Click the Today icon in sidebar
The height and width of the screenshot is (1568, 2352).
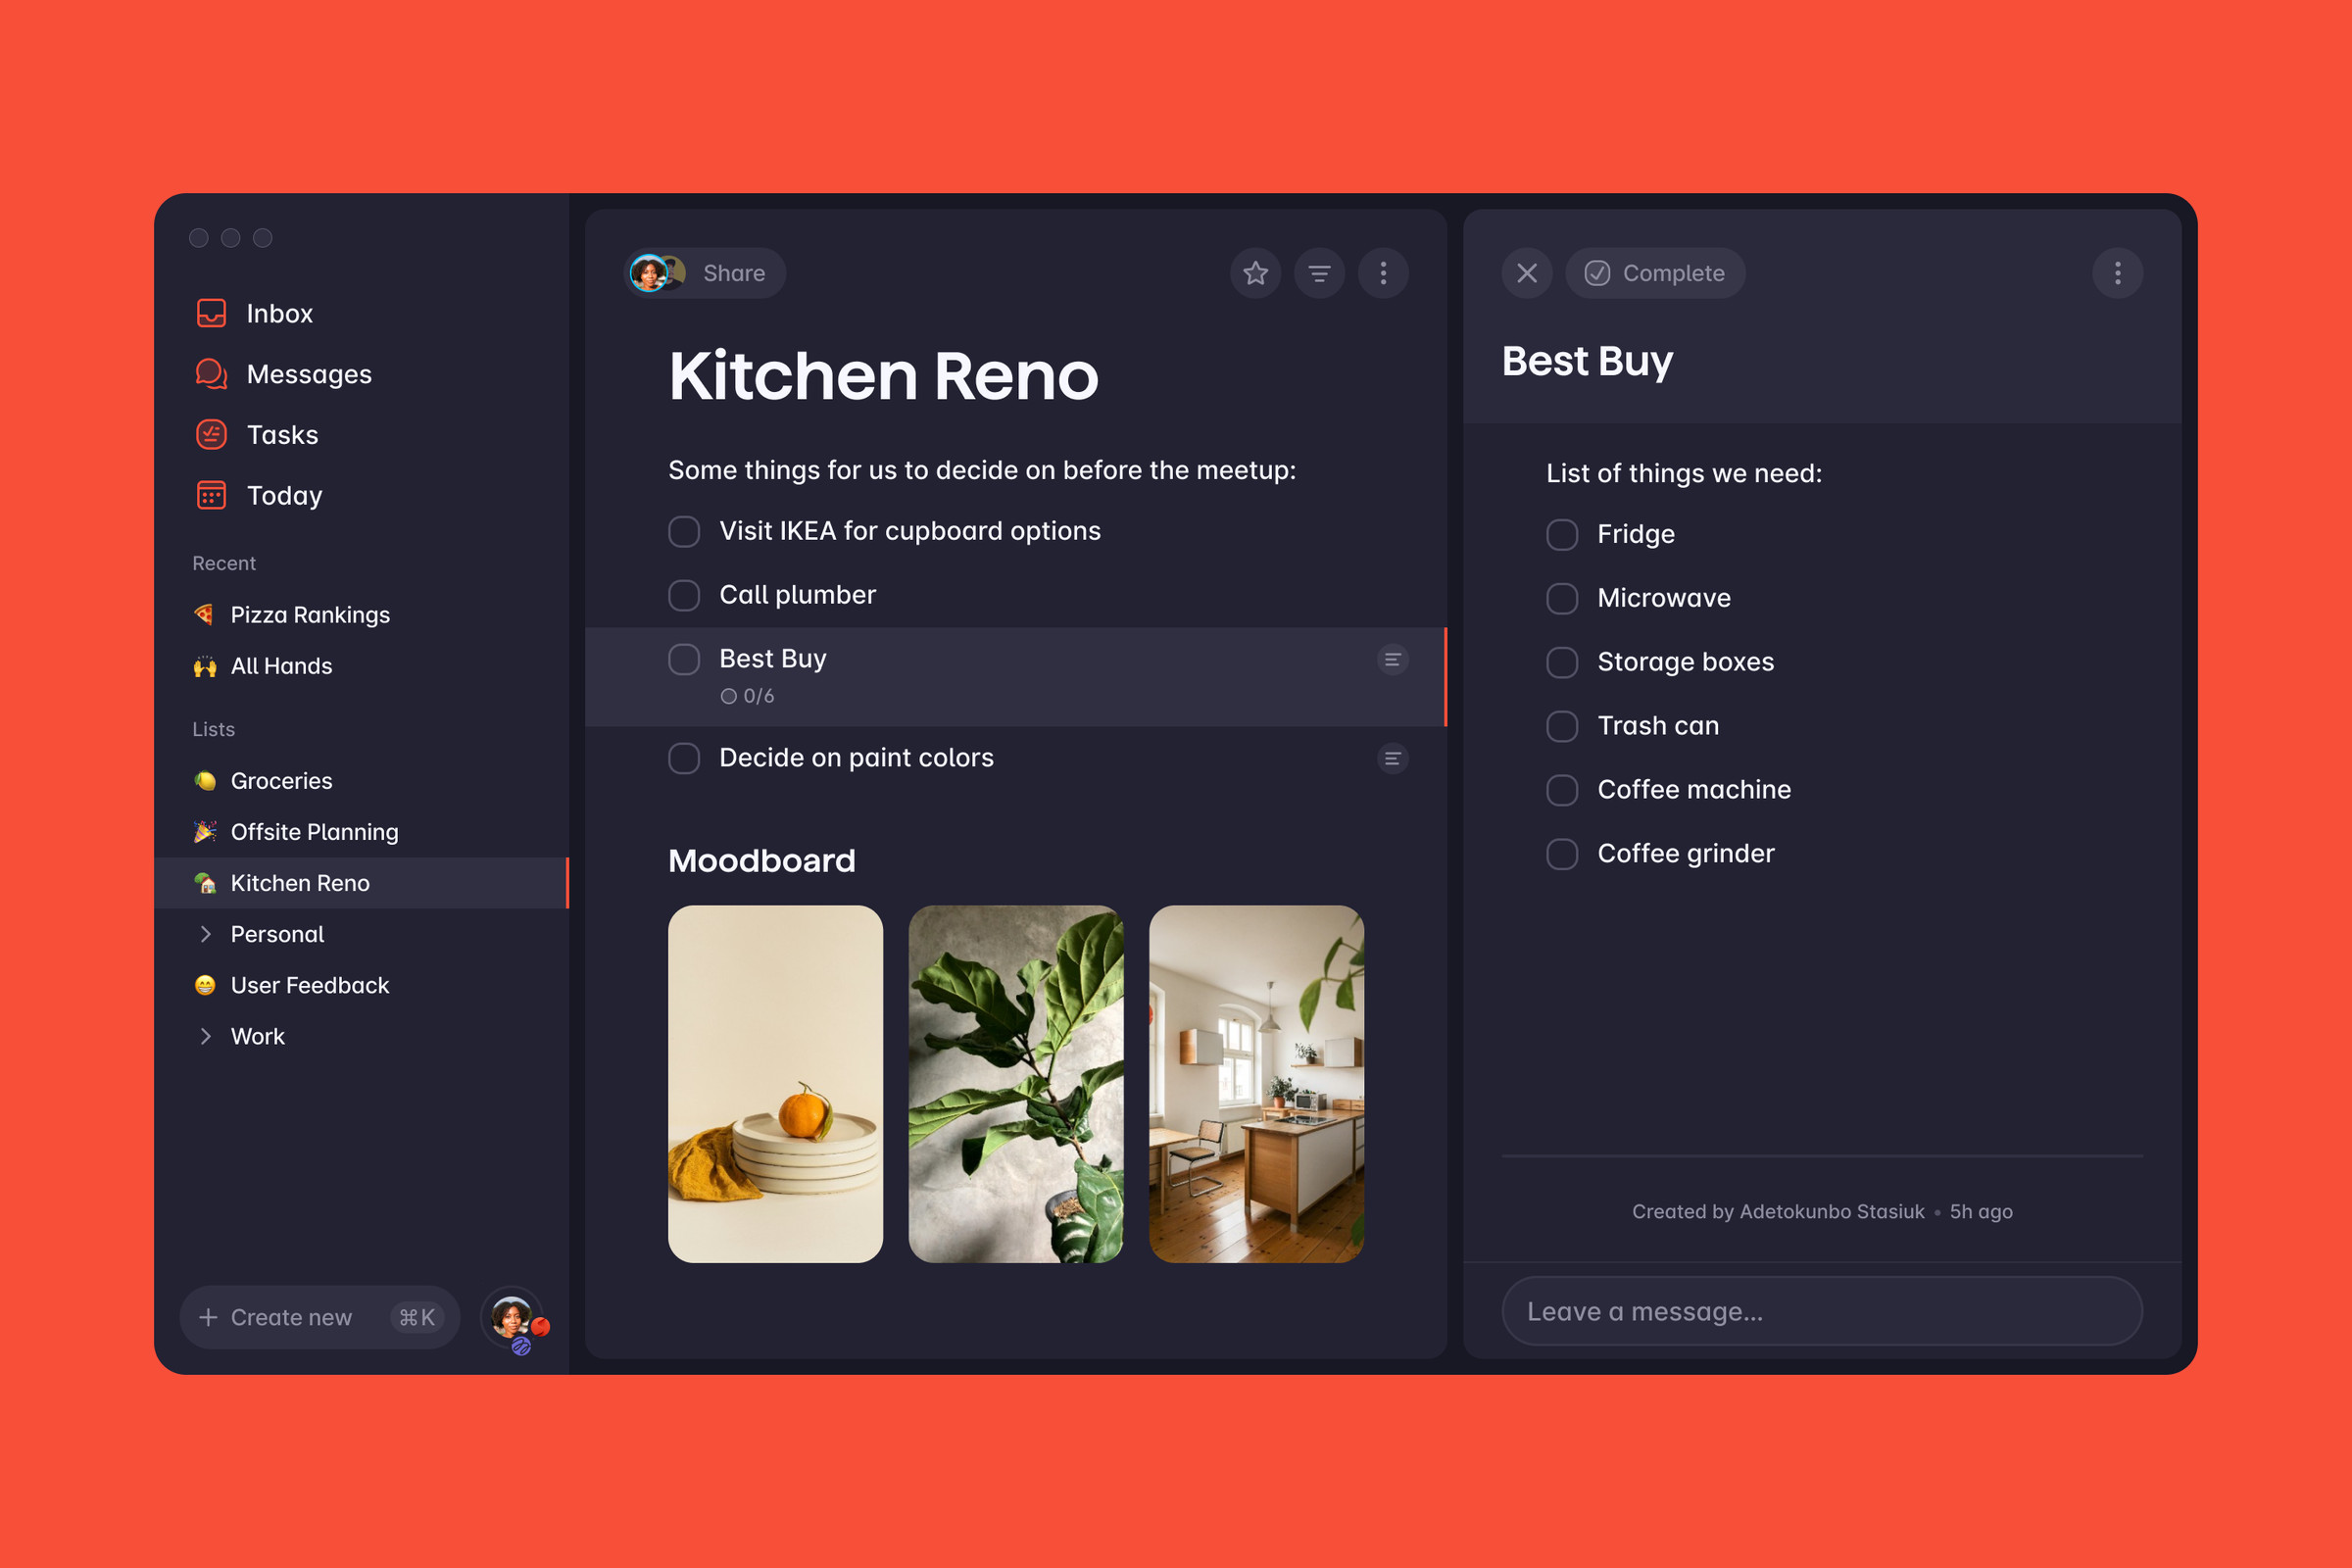pos(212,495)
